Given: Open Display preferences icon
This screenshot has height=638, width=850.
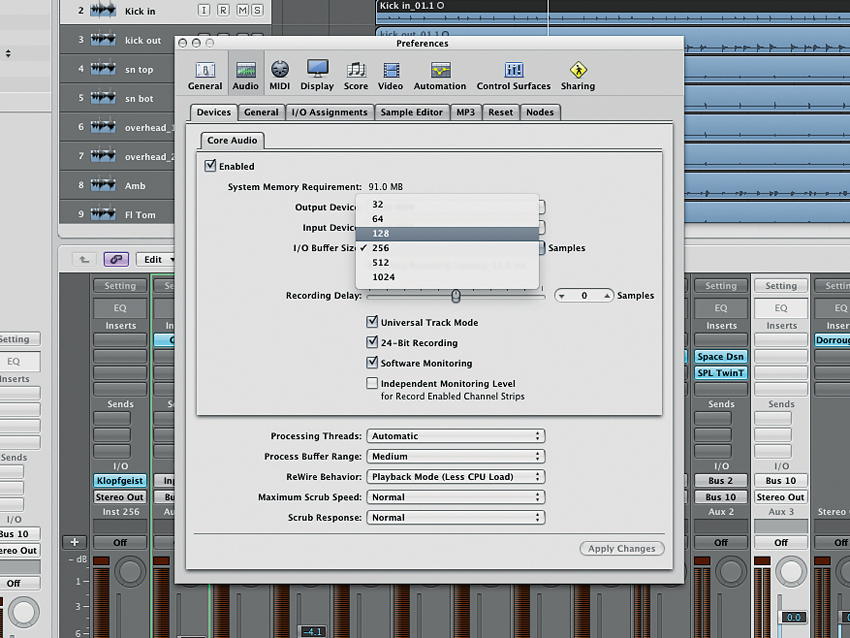Looking at the screenshot, I should [317, 76].
